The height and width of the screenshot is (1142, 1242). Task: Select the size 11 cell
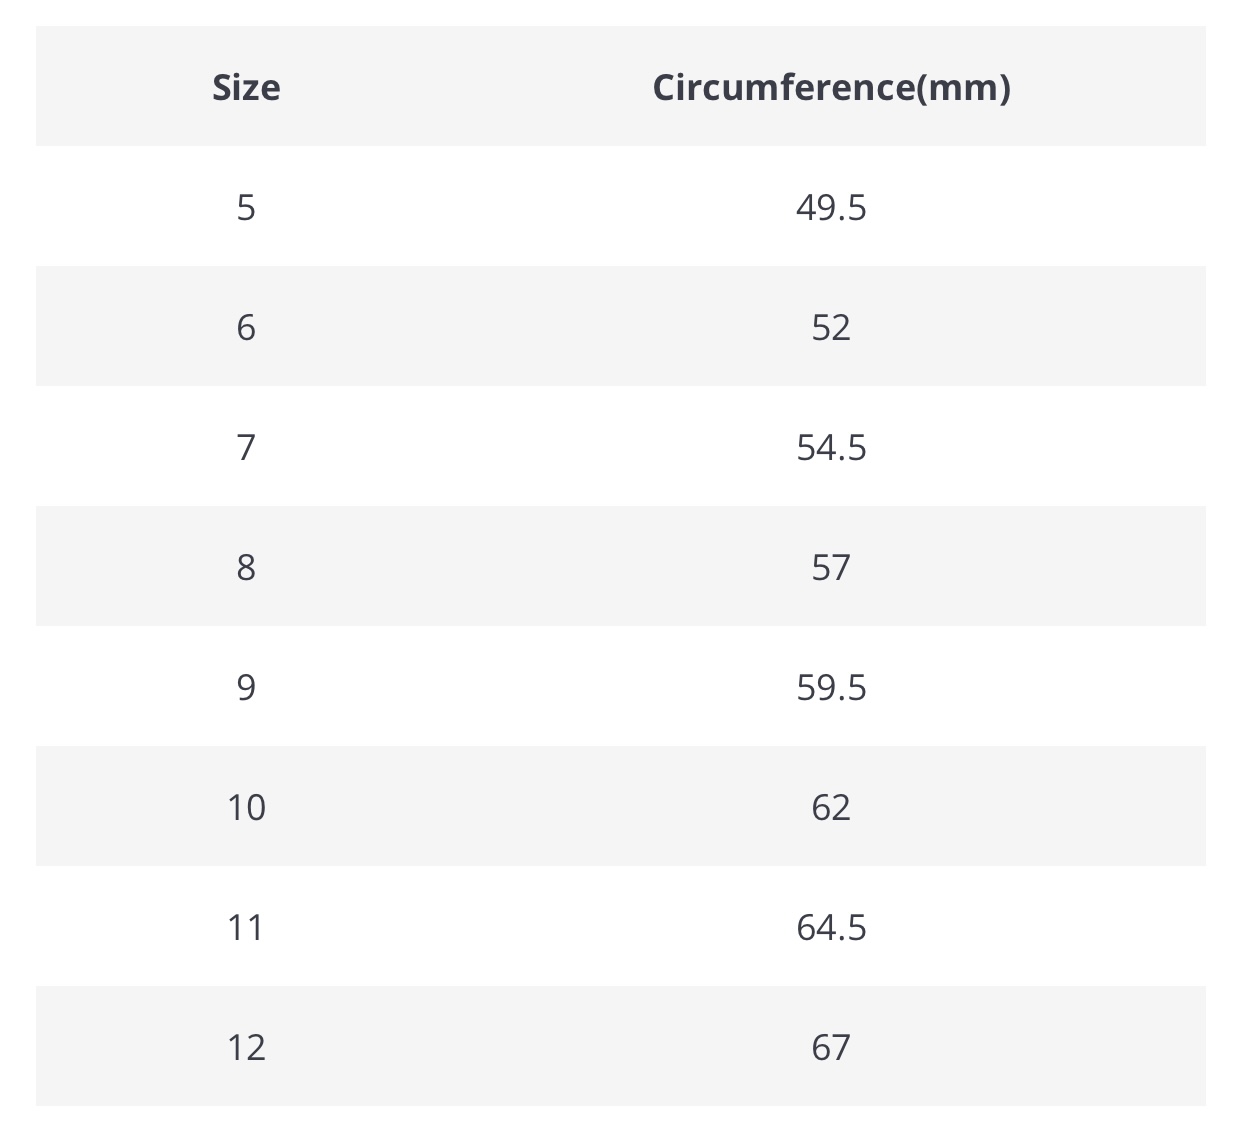tap(246, 927)
